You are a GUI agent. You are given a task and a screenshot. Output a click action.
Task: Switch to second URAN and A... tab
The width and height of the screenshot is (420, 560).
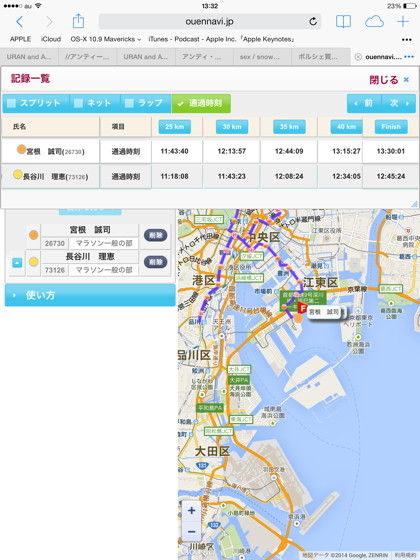coord(146,57)
